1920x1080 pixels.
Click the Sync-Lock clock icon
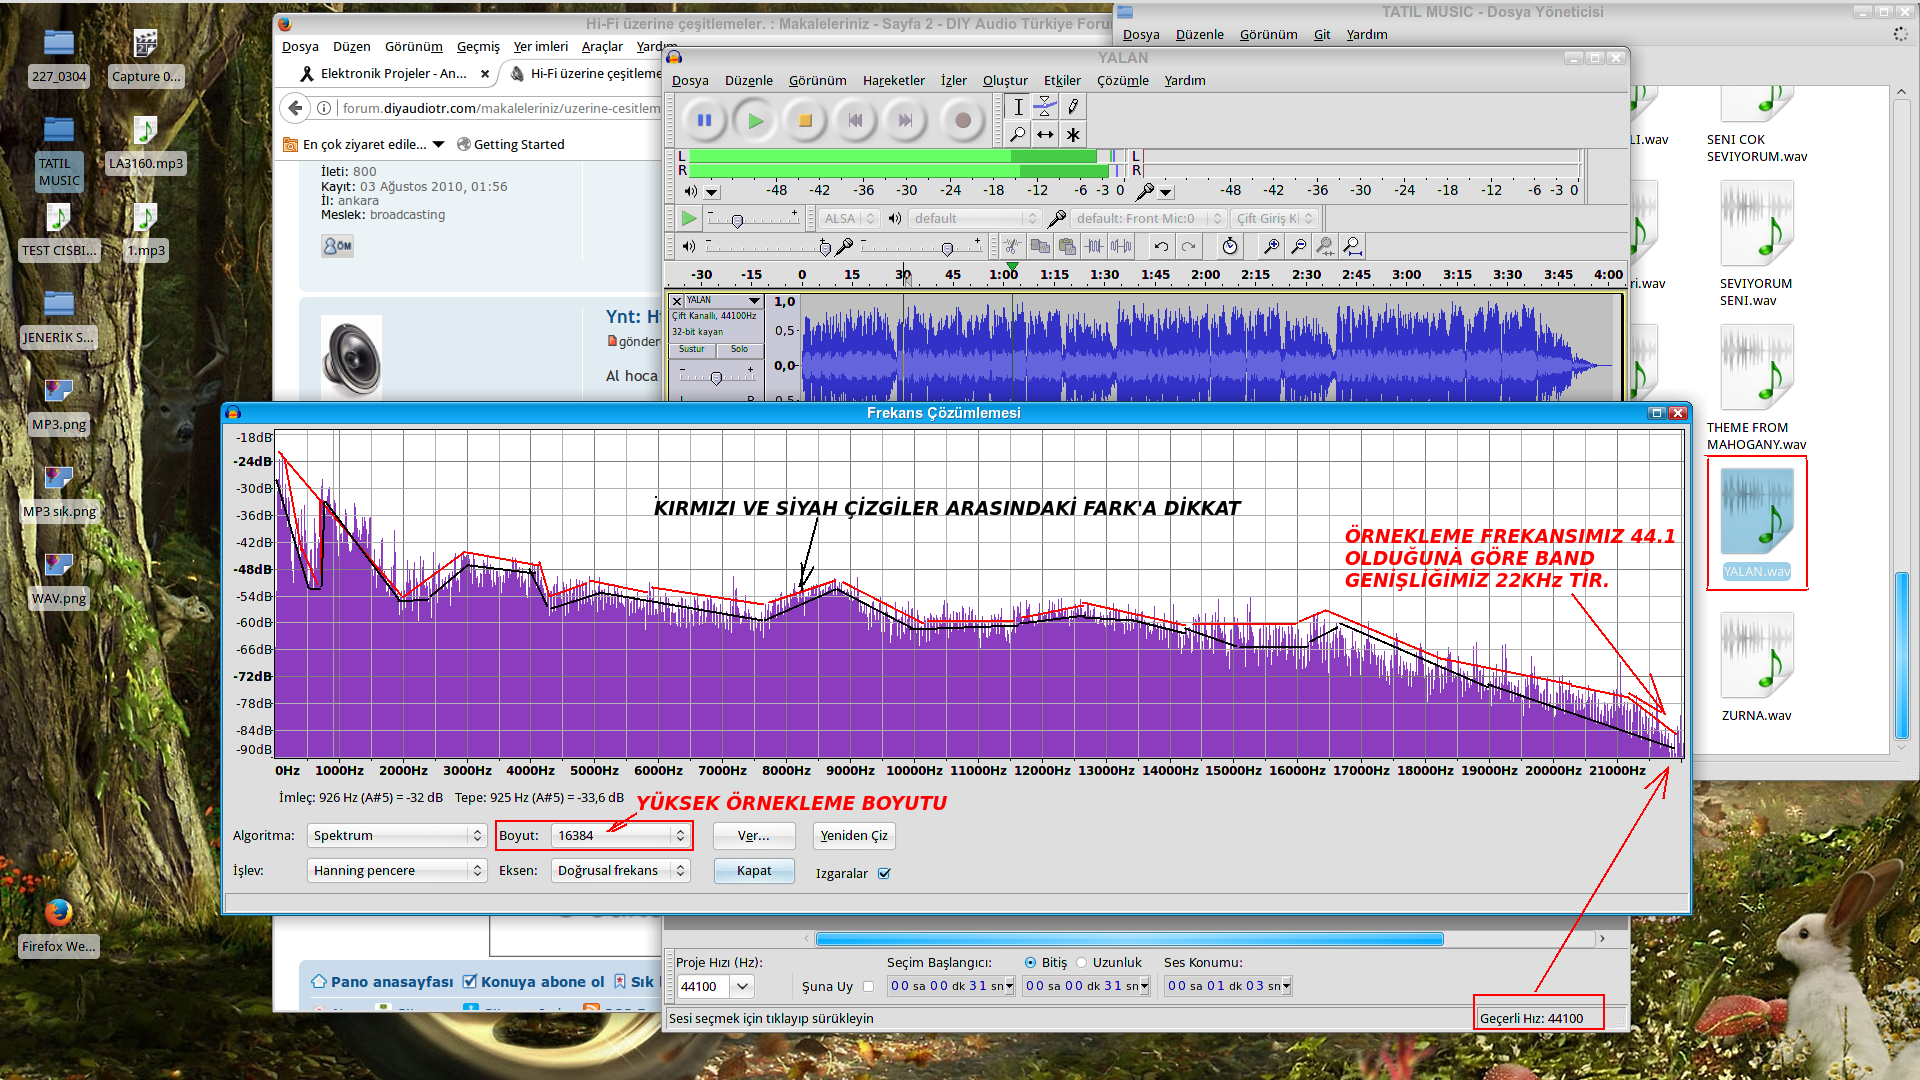tap(1230, 246)
